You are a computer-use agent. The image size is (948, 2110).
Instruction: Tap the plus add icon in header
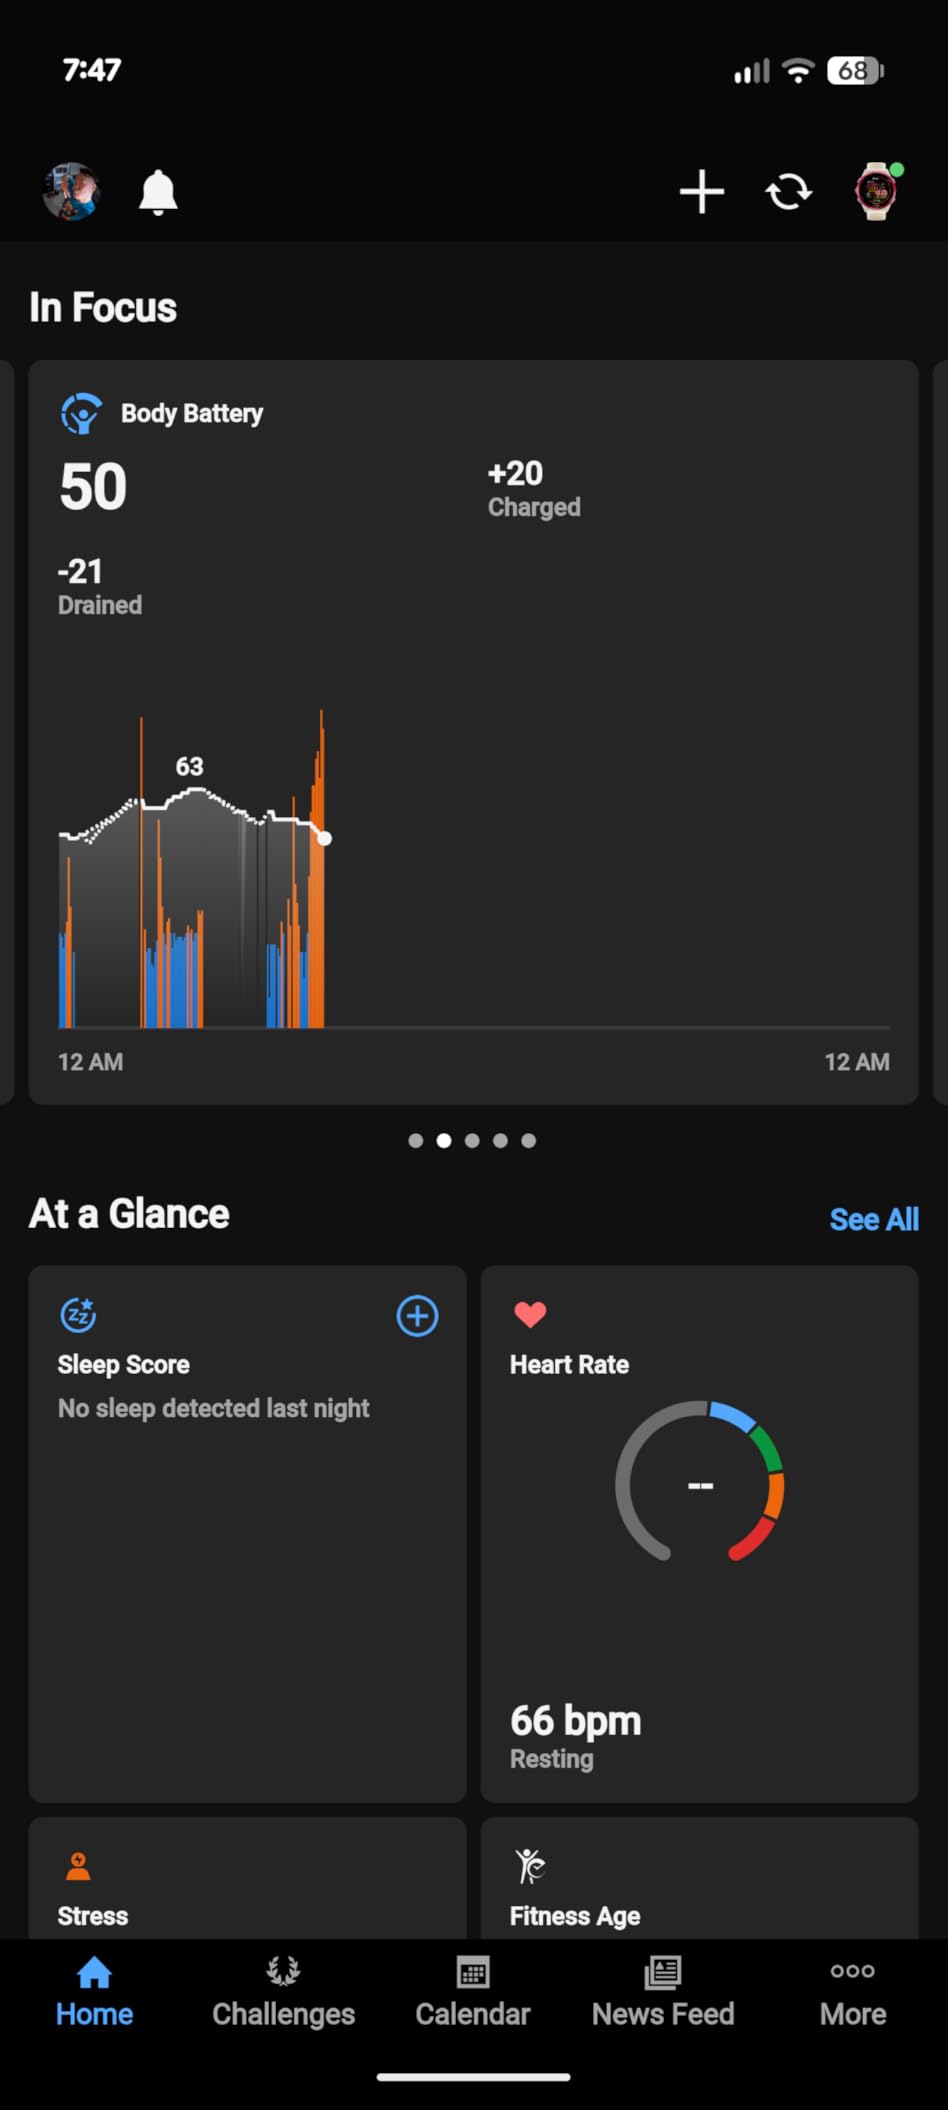click(701, 191)
